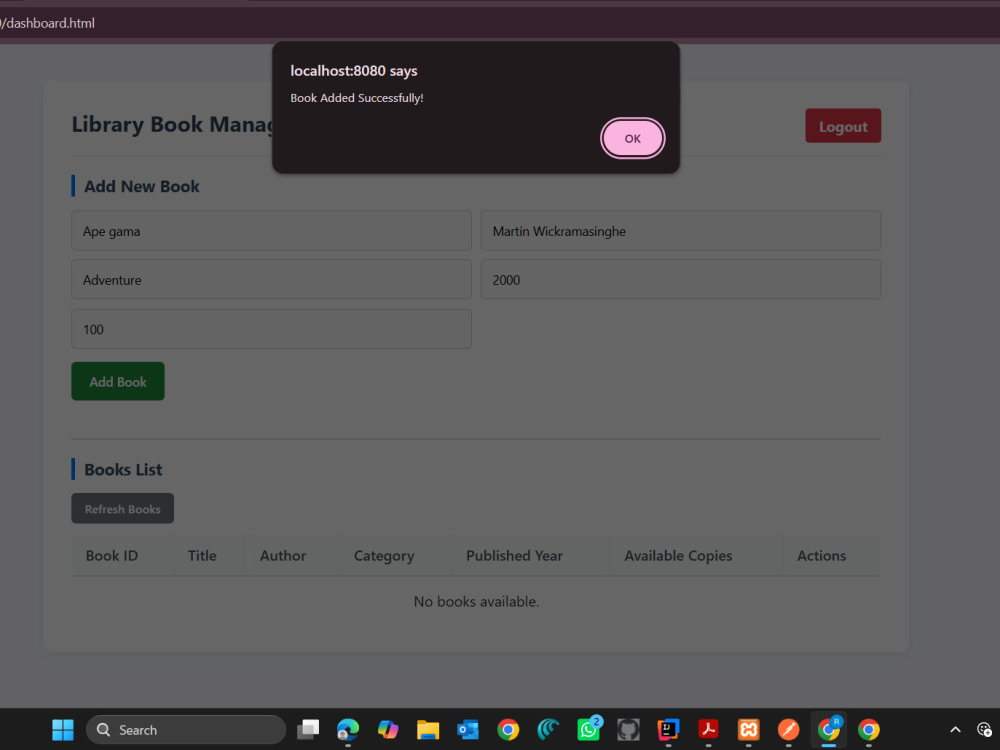Switch to the active Chrome profile window icon
Viewport: 1000px width, 750px height.
point(828,730)
